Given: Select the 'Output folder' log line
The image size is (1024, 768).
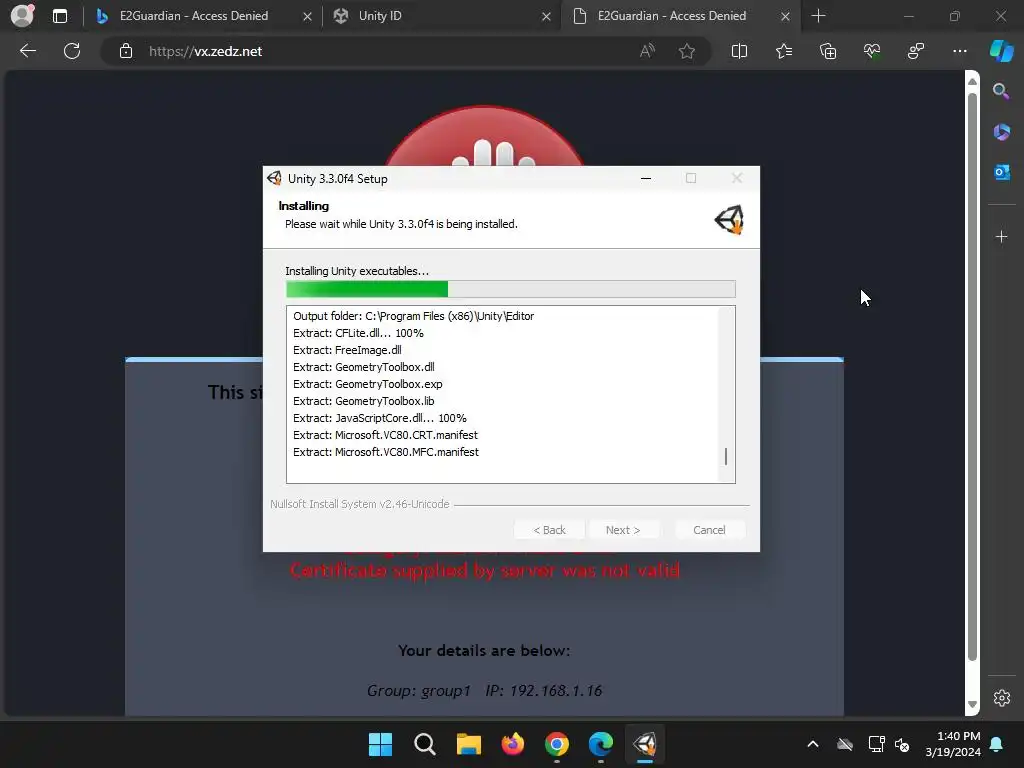Looking at the screenshot, I should point(413,316).
